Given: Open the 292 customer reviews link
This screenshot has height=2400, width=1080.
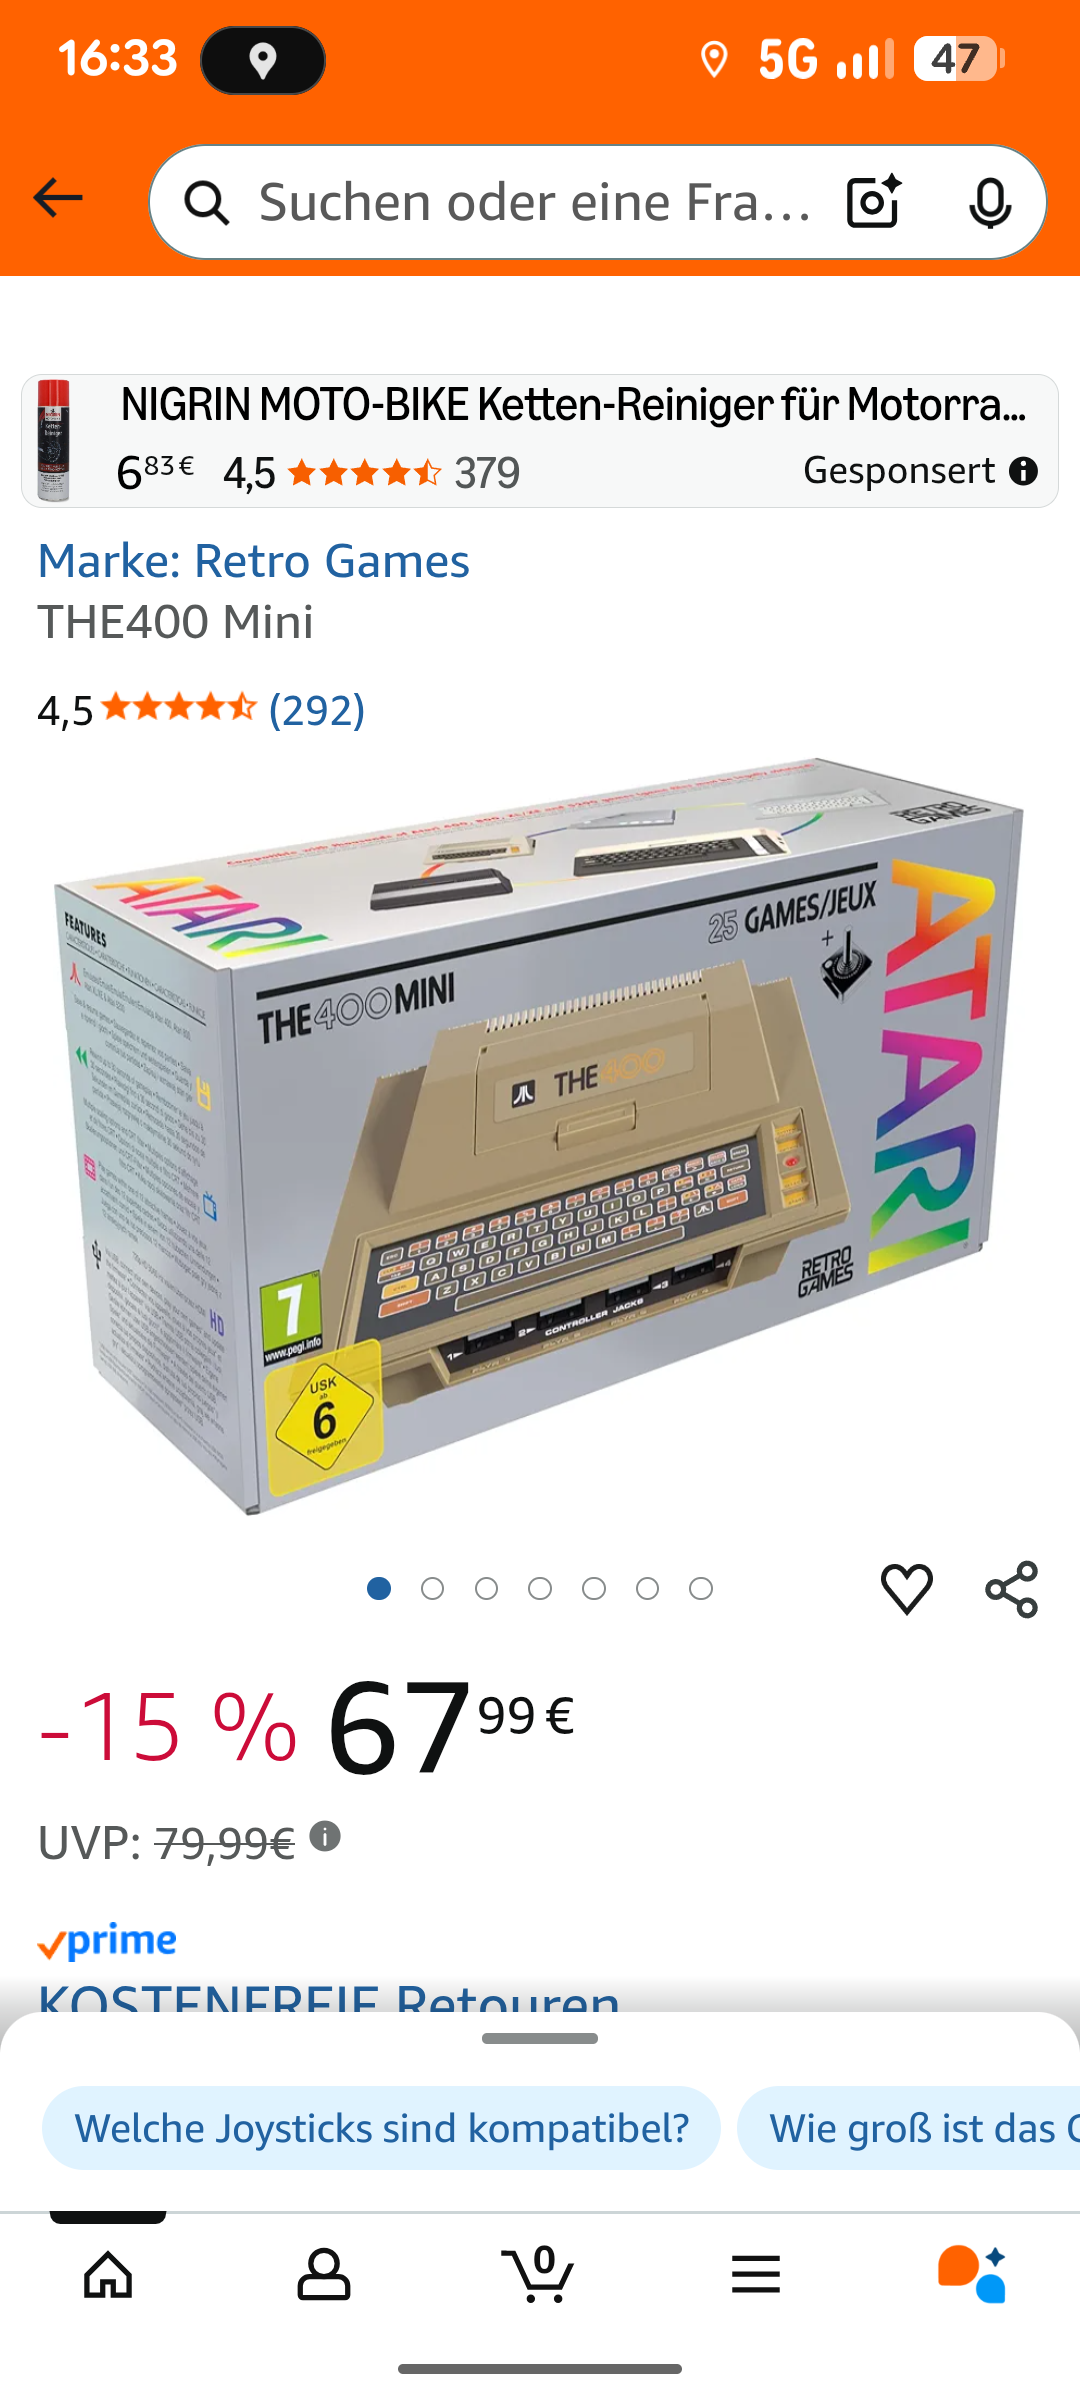Looking at the screenshot, I should [317, 710].
